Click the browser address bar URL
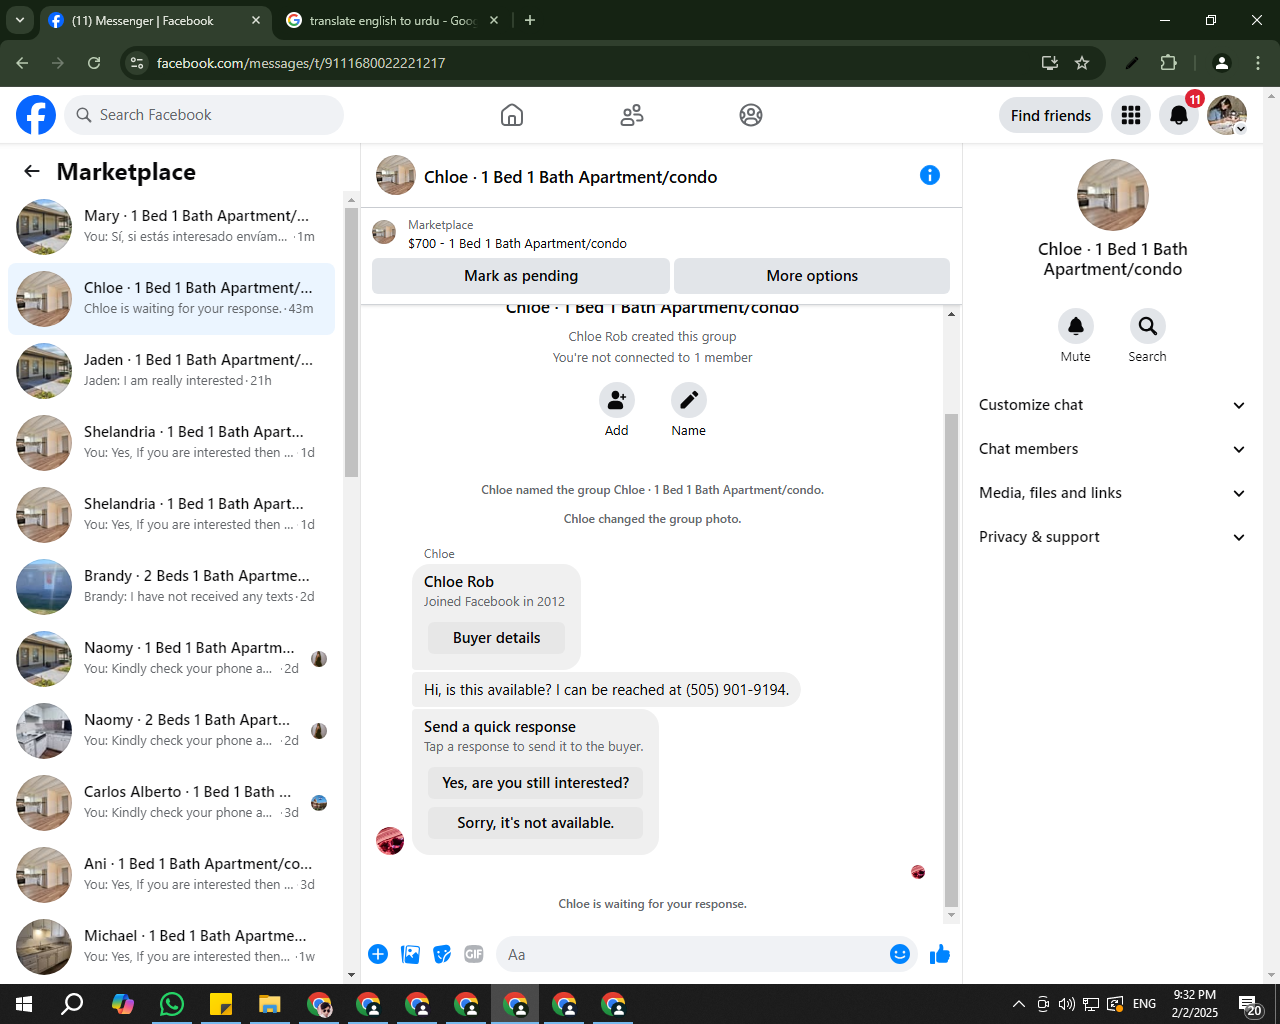The image size is (1280, 1024). [x=301, y=63]
